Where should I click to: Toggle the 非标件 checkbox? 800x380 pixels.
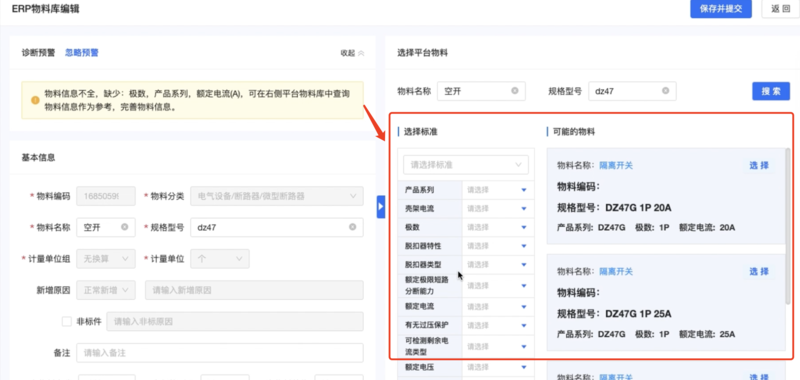[x=67, y=321]
